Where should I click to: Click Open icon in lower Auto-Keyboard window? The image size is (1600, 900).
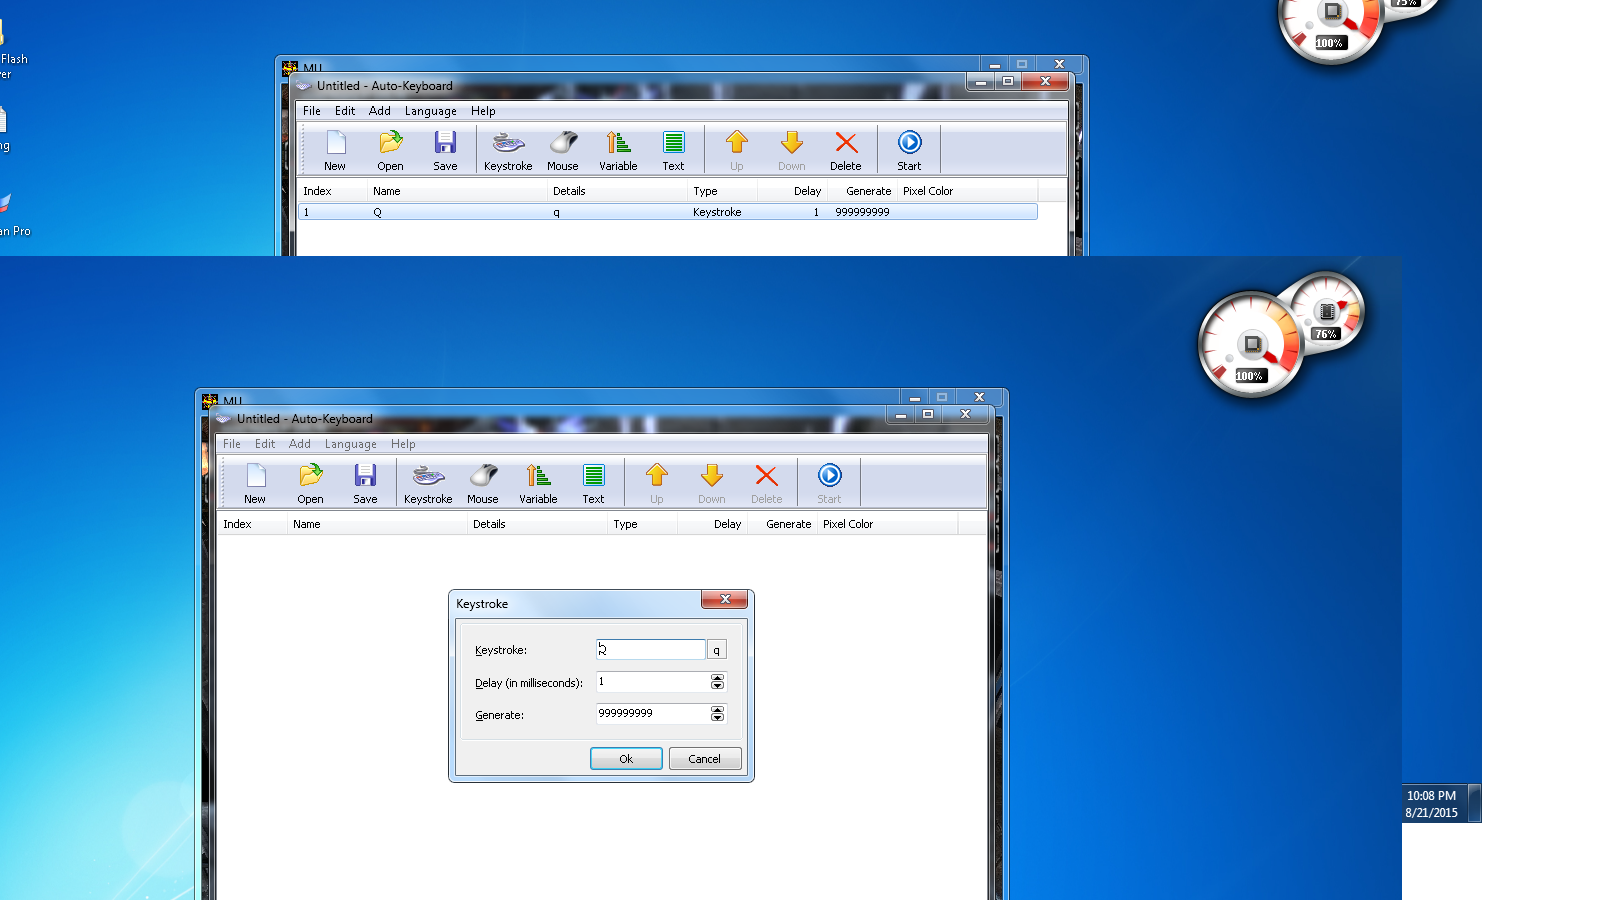coord(310,483)
